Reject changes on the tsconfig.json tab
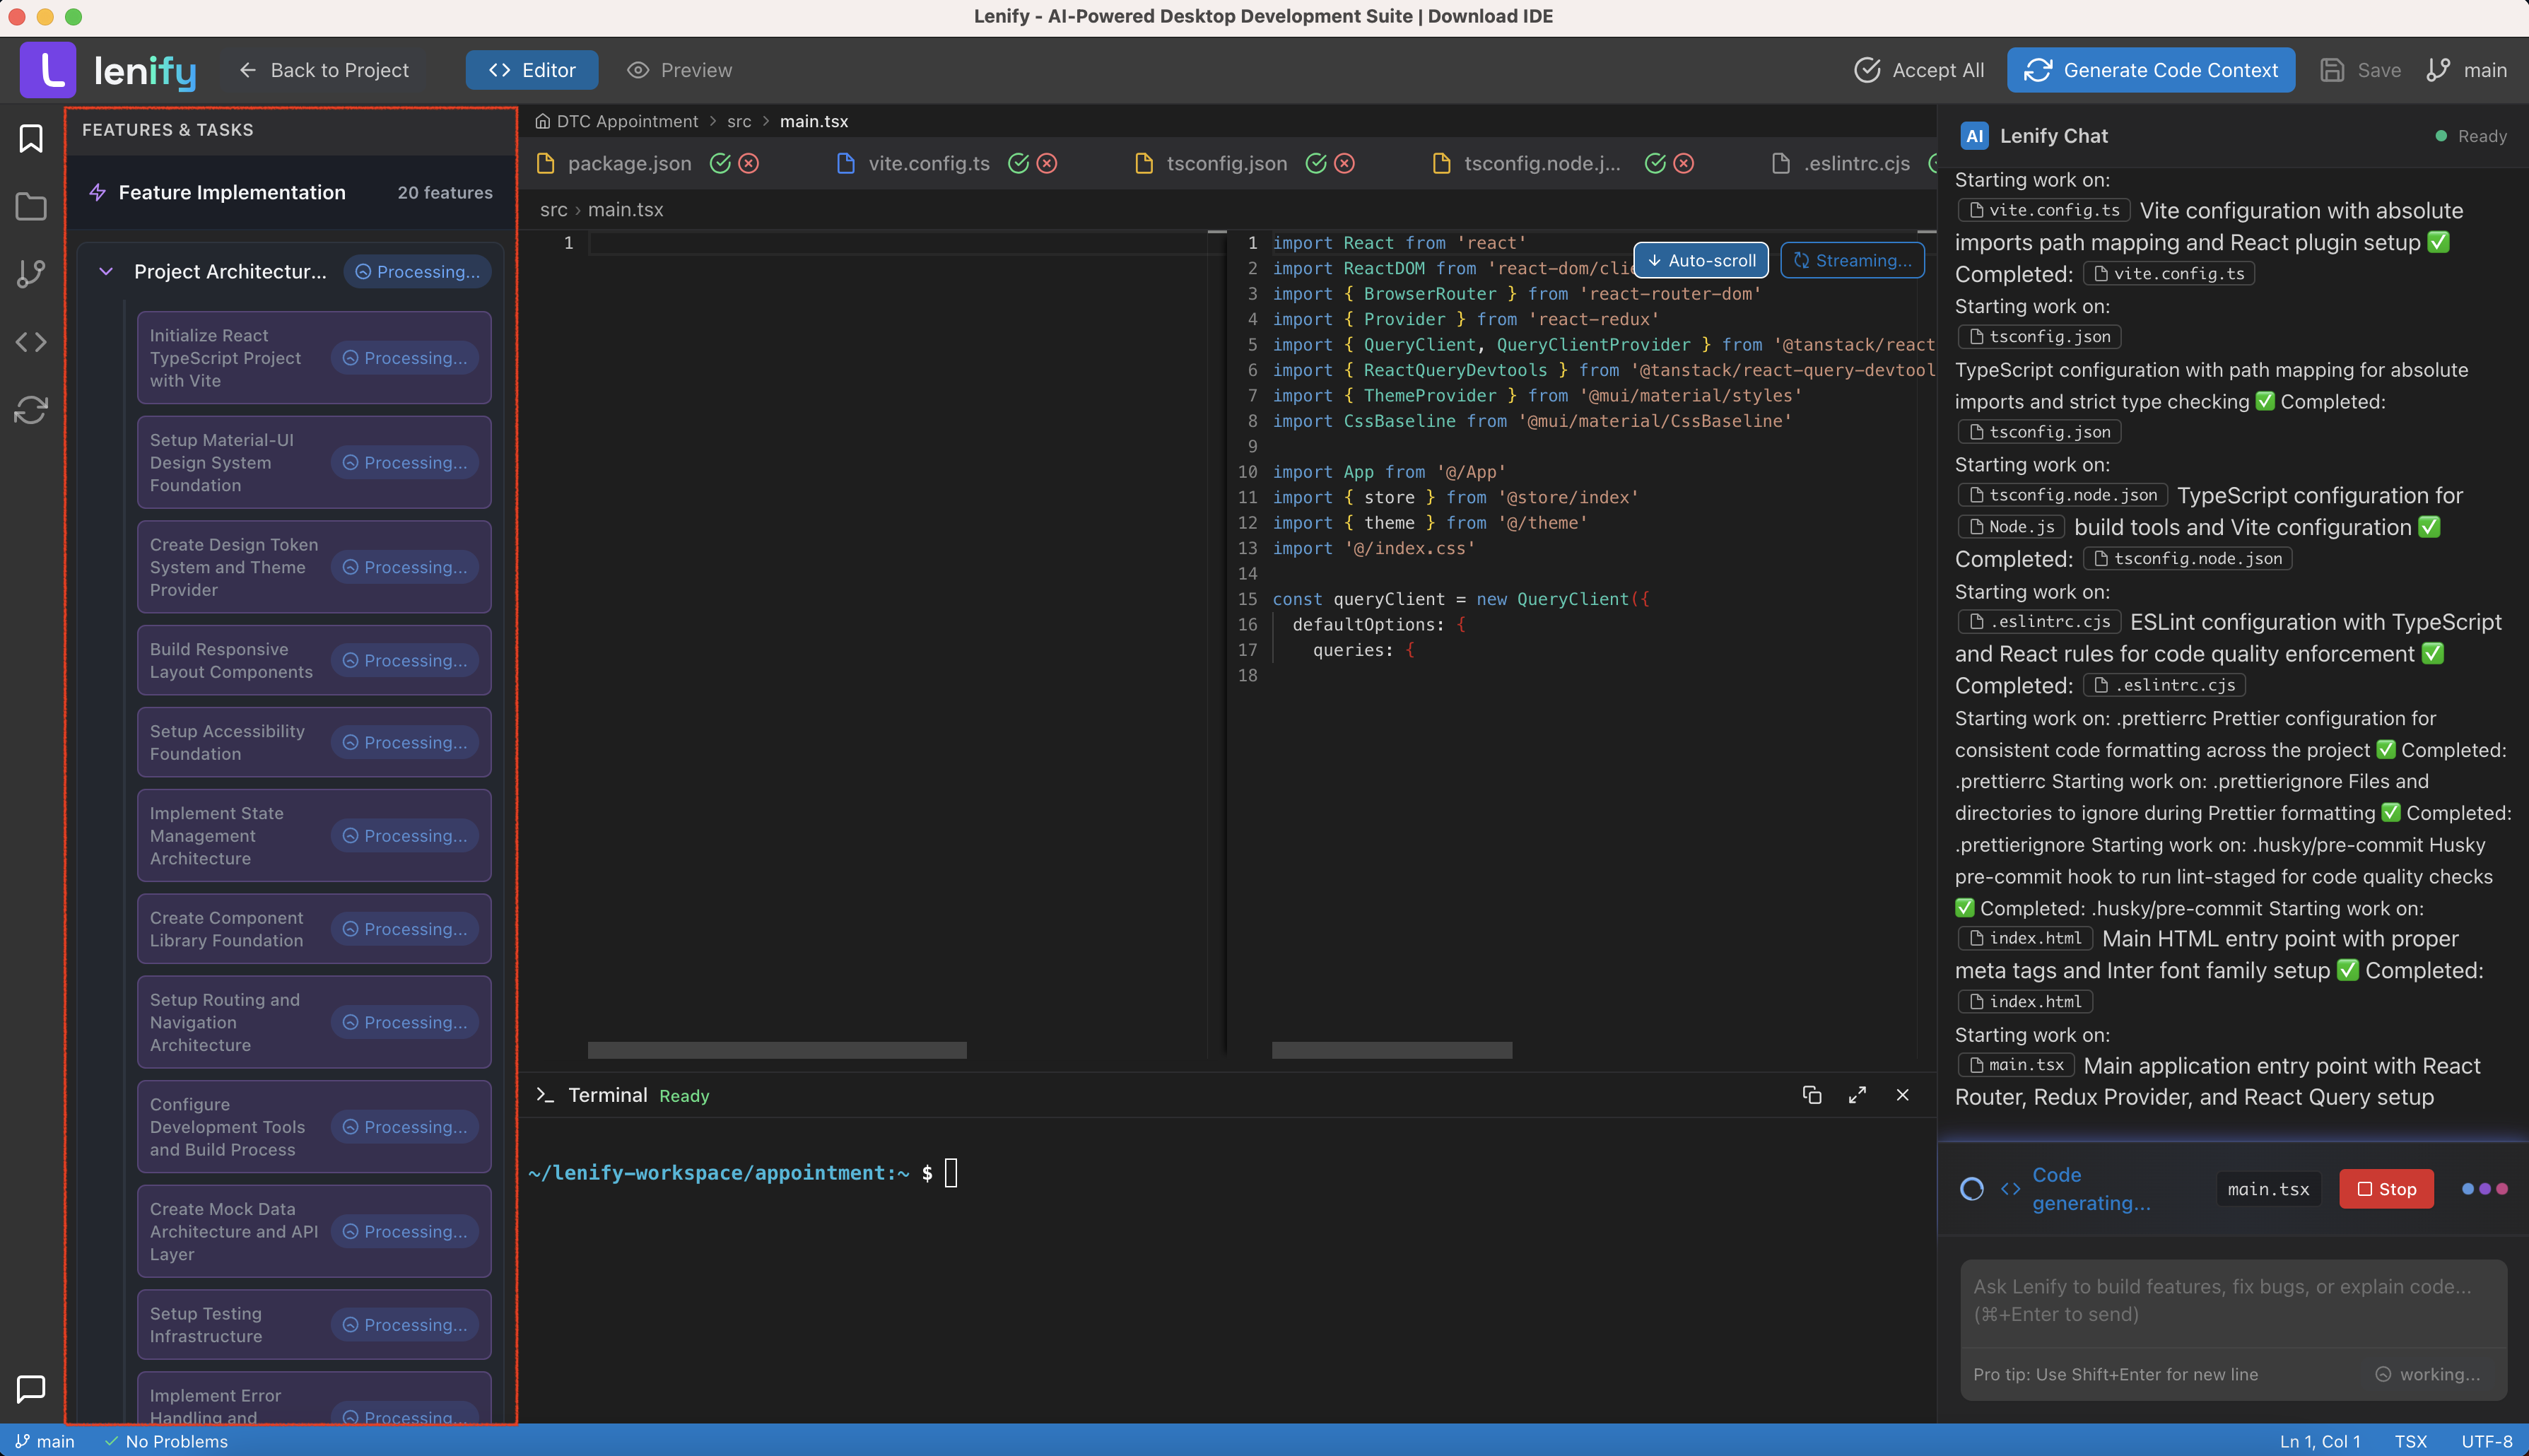Viewport: 2529px width, 1456px height. tap(1344, 163)
